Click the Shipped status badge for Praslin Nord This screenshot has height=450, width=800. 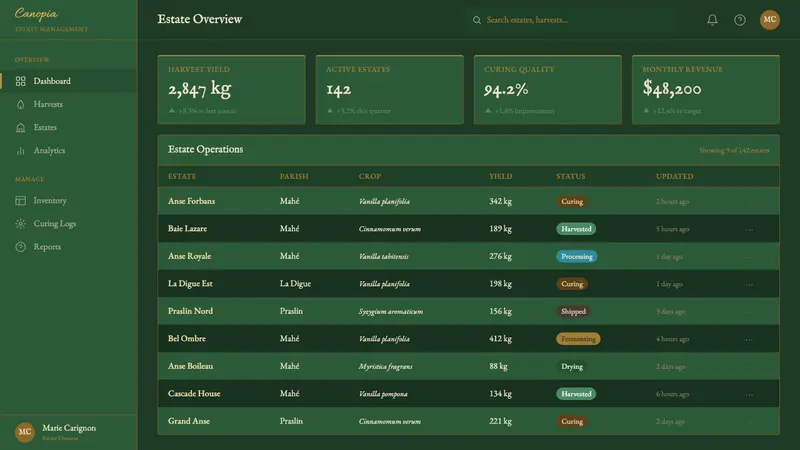[573, 311]
